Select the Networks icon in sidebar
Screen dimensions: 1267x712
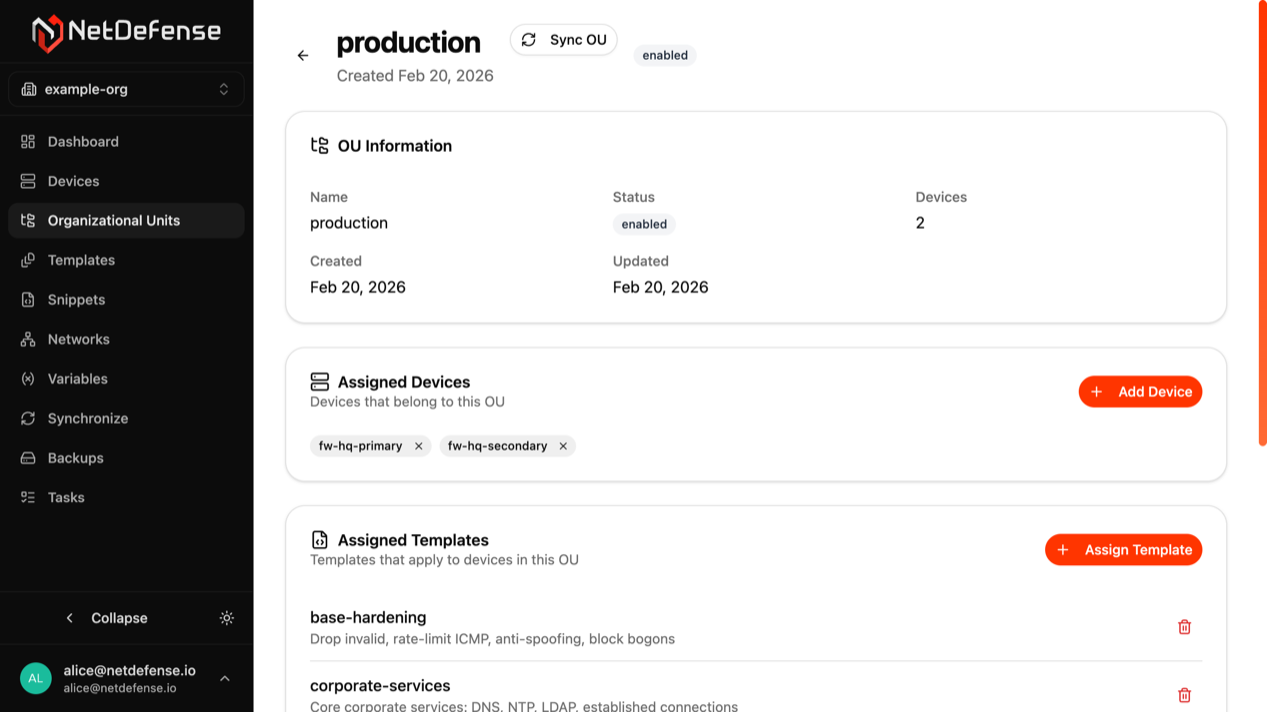(28, 339)
